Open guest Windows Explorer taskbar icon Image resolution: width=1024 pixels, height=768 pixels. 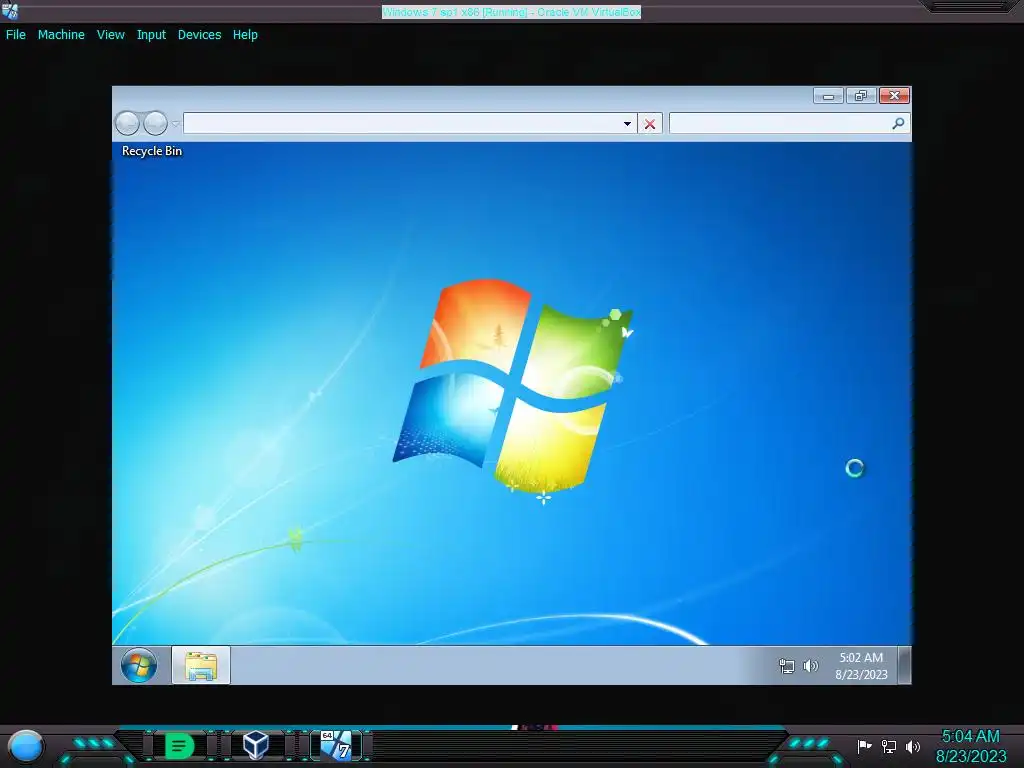200,665
